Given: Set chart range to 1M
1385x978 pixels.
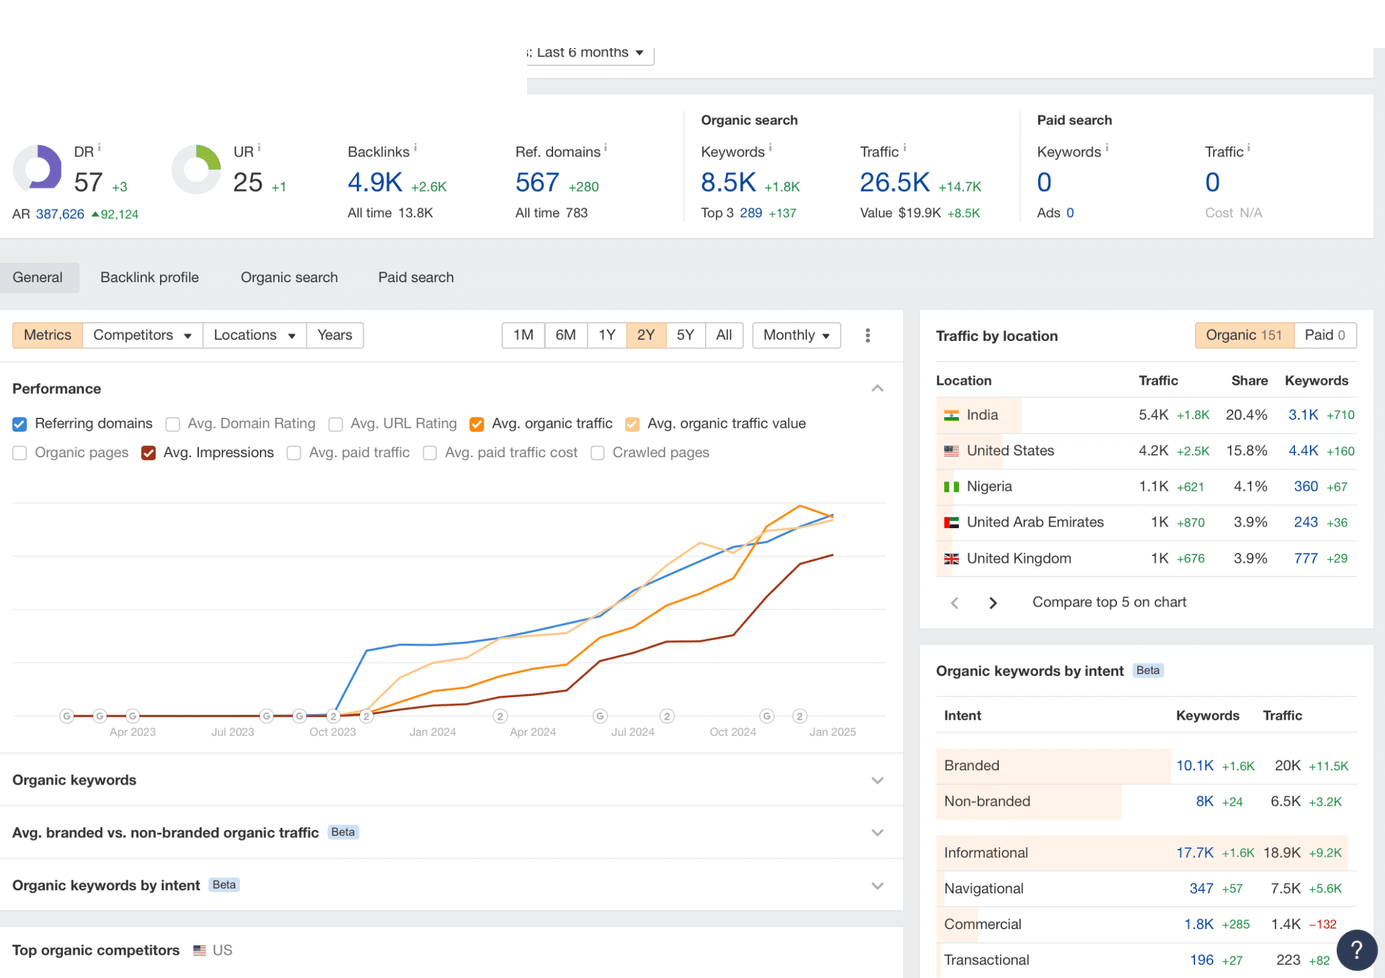Looking at the screenshot, I should [x=523, y=335].
